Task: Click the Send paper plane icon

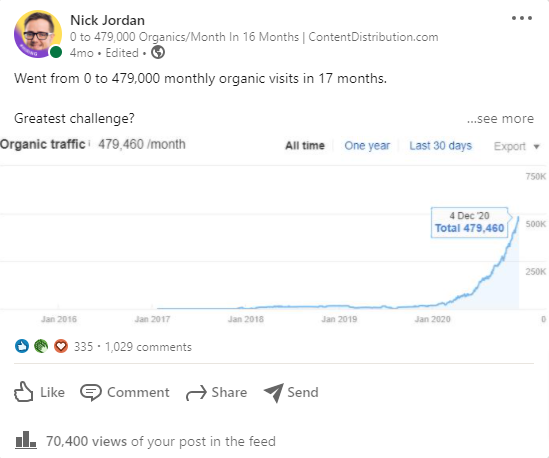Action: 273,393
